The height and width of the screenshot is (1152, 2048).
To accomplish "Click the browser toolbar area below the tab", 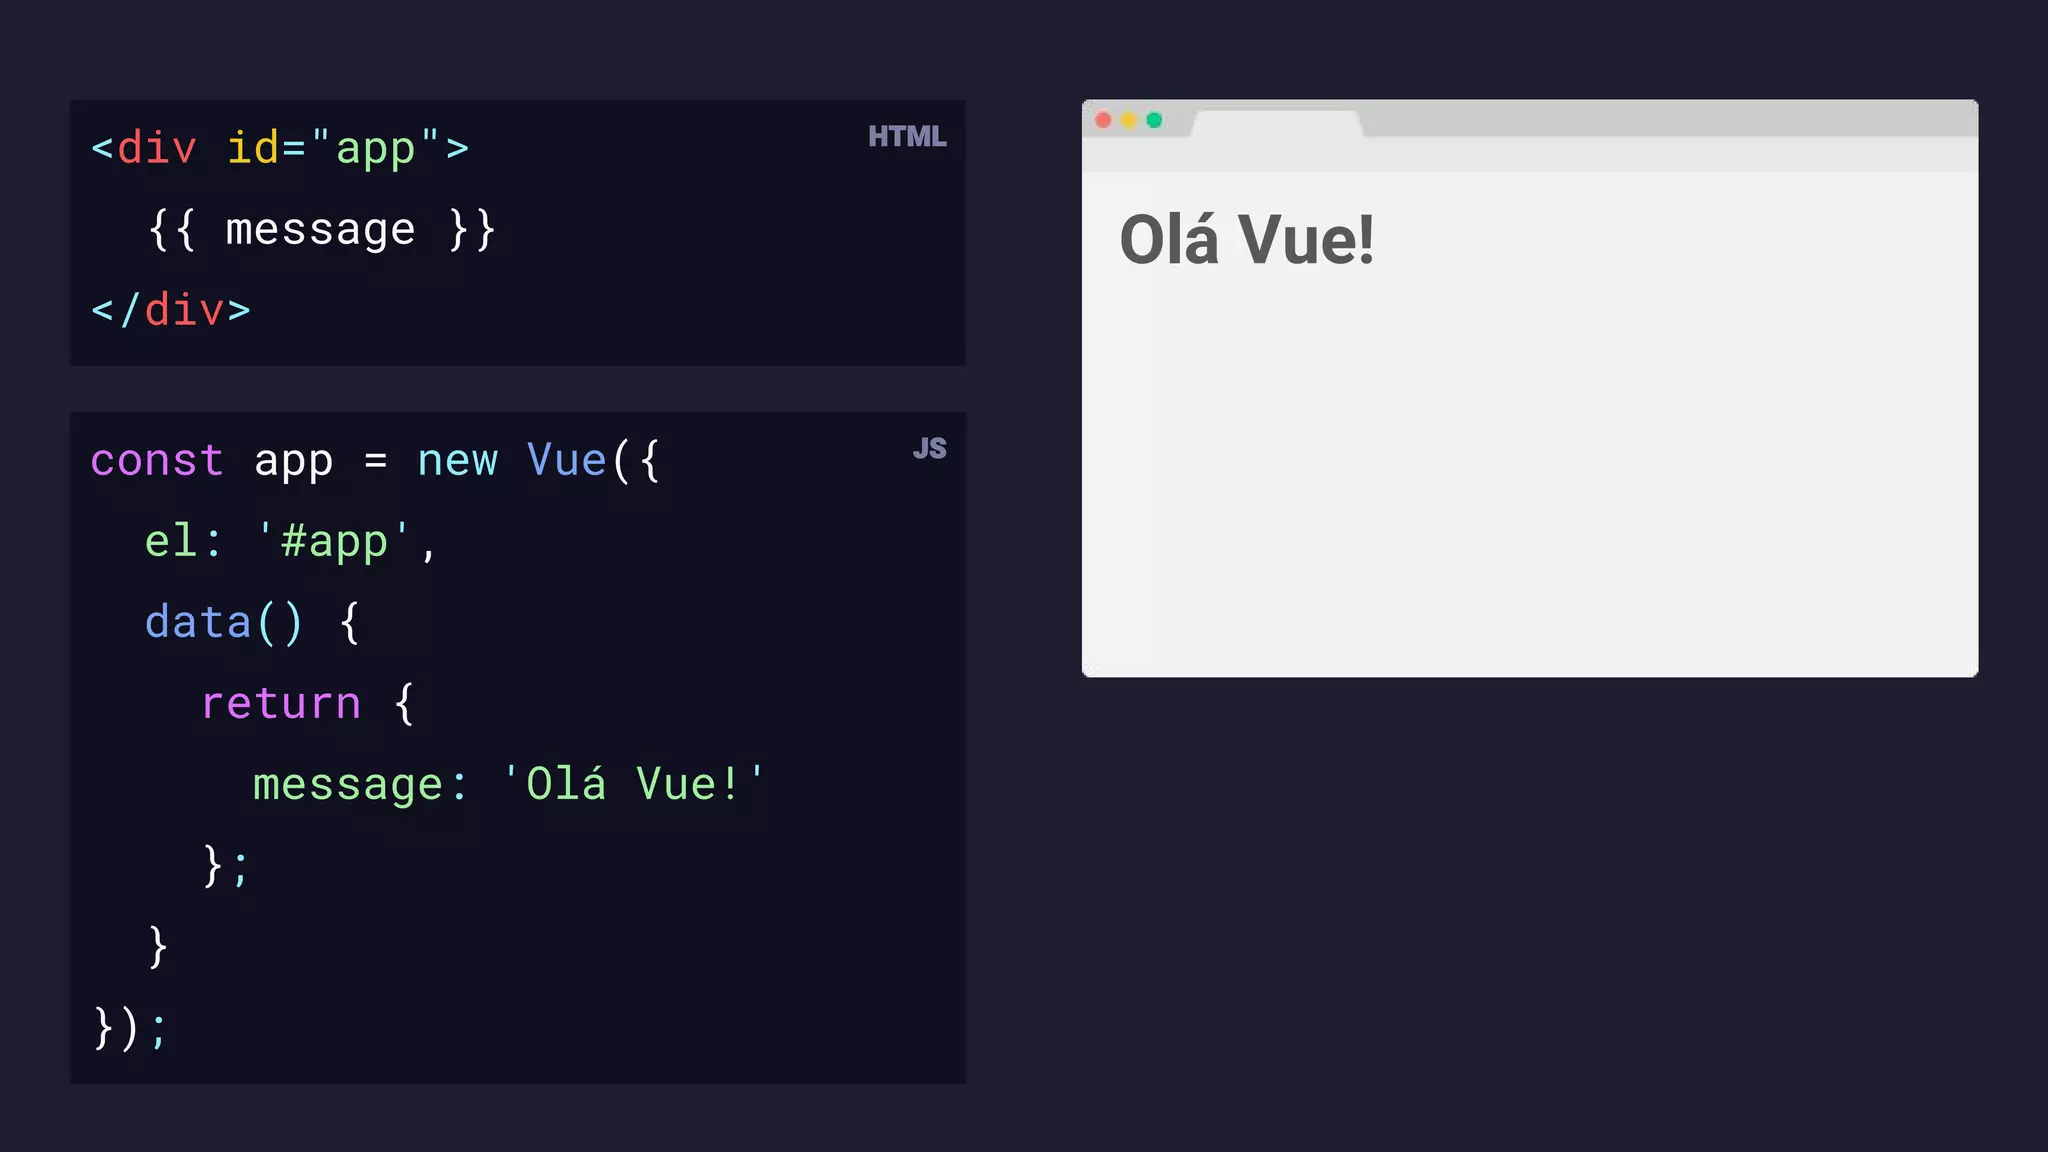I will click(1530, 154).
